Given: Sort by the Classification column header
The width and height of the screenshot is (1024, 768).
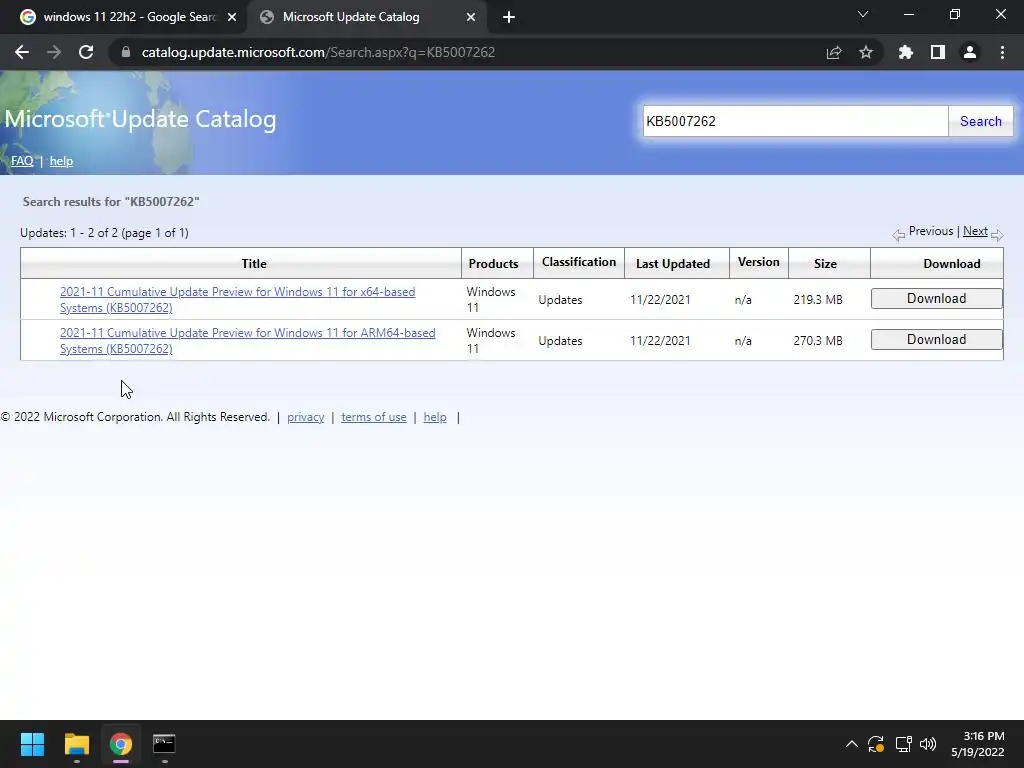Looking at the screenshot, I should pyautogui.click(x=579, y=262).
